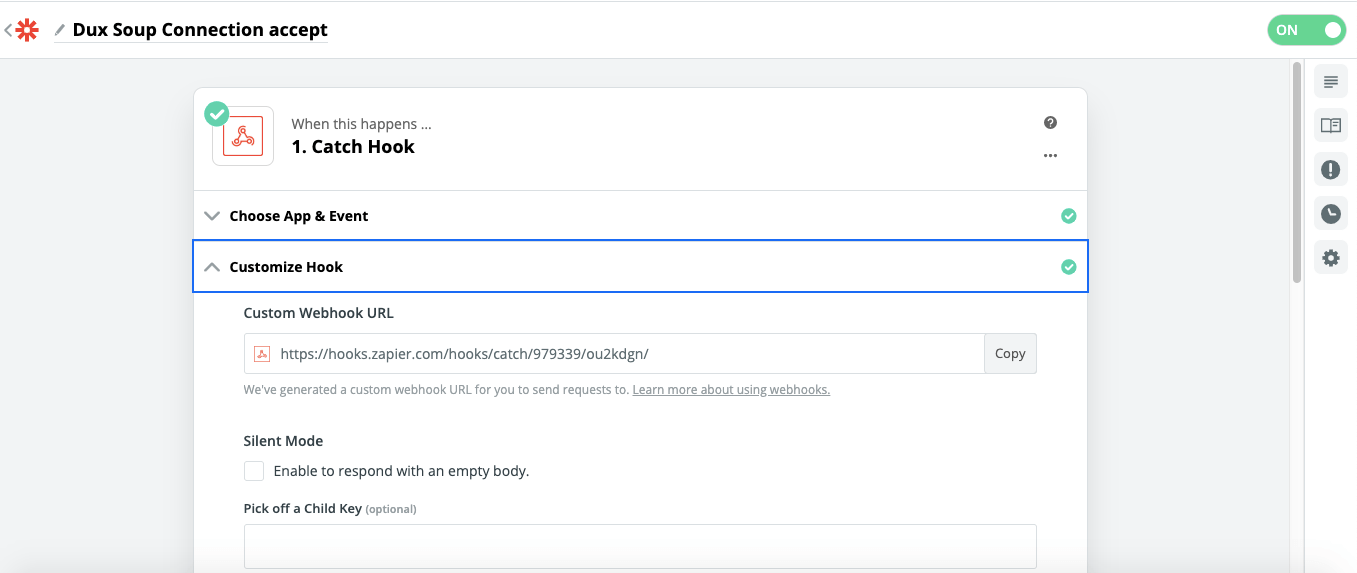
Task: Open the help question mark icon
Action: pyautogui.click(x=1050, y=123)
